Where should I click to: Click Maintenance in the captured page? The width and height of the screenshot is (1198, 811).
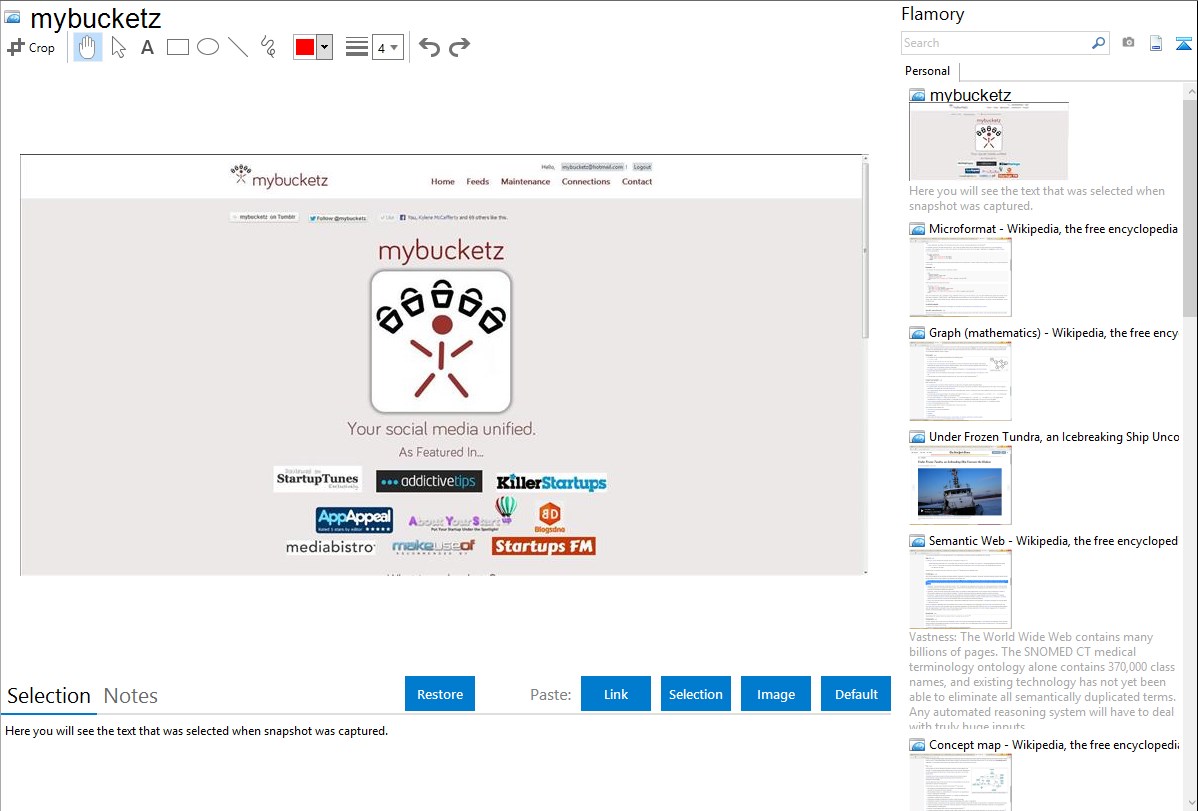pos(525,182)
